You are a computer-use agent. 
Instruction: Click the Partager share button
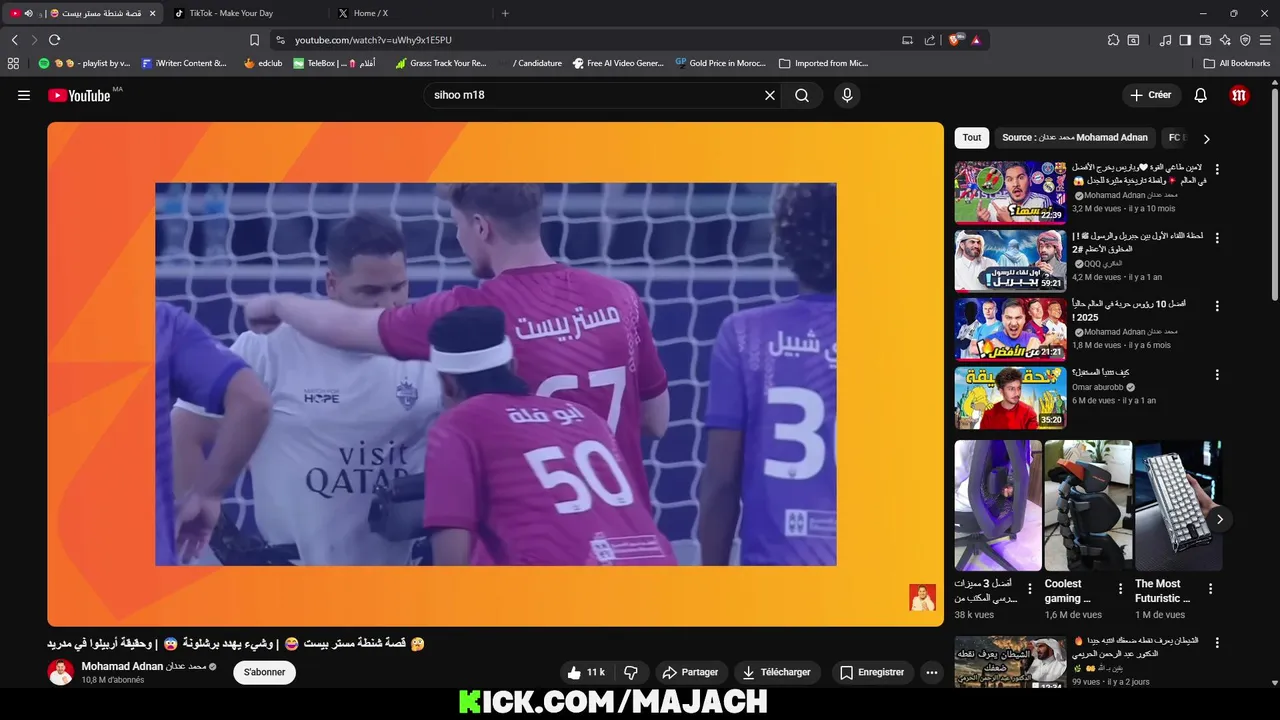point(691,673)
